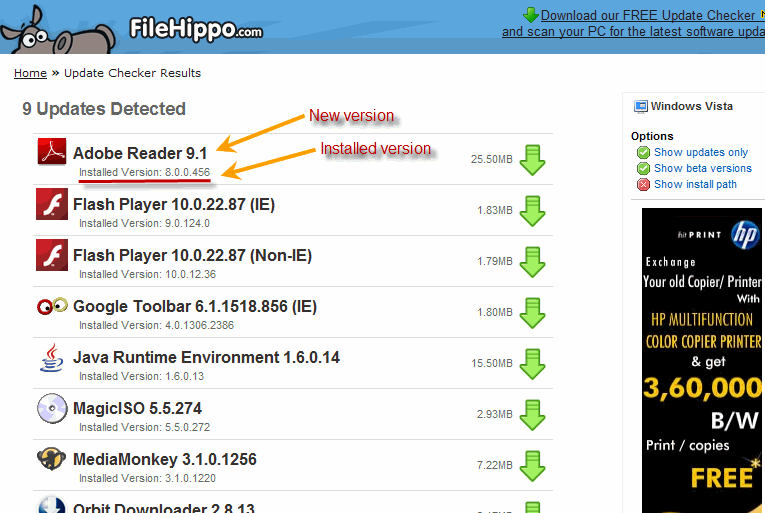Click the 'Options' heading in sidebar

[652, 136]
